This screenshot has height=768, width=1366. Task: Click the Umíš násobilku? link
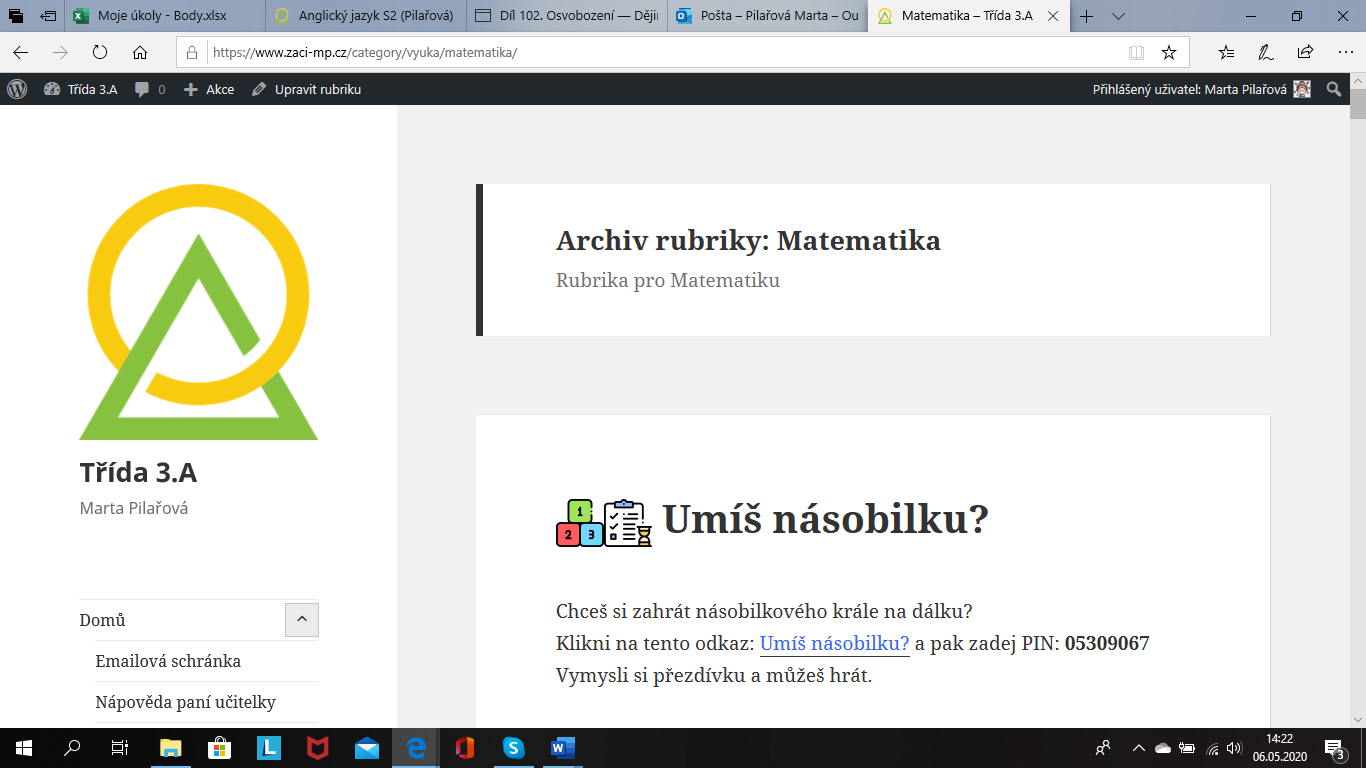point(834,644)
